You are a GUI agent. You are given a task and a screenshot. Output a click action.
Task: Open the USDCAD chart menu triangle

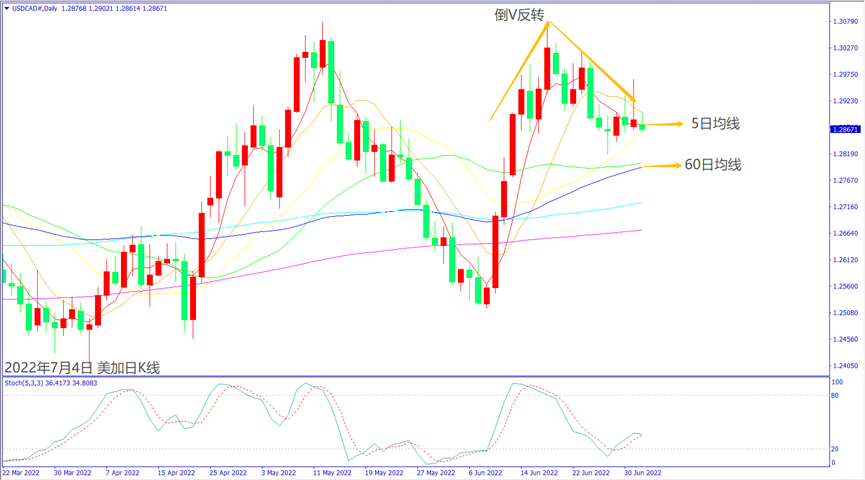[x=6, y=8]
